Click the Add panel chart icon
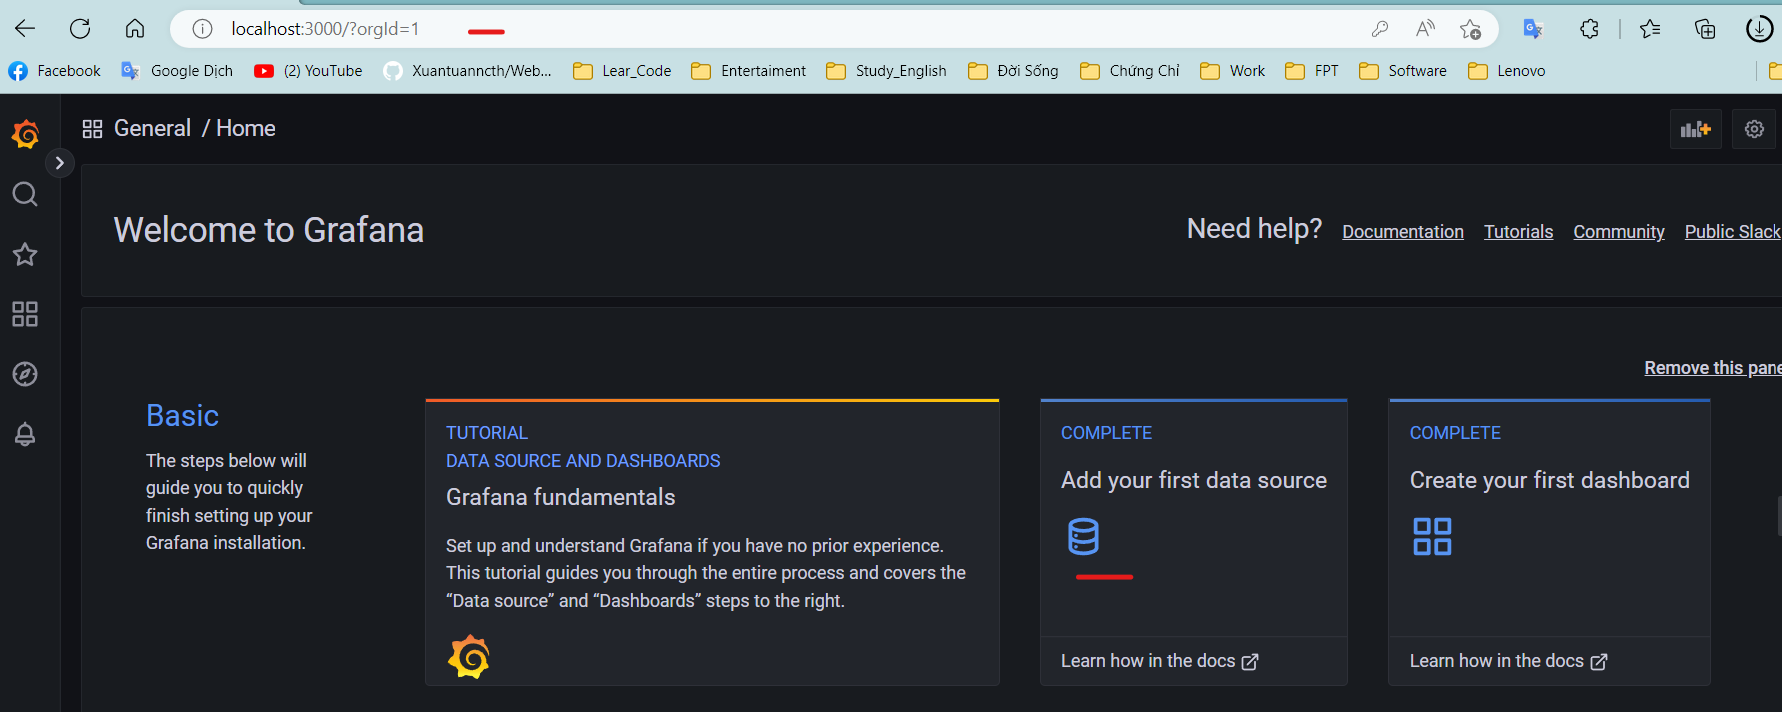 pyautogui.click(x=1696, y=129)
